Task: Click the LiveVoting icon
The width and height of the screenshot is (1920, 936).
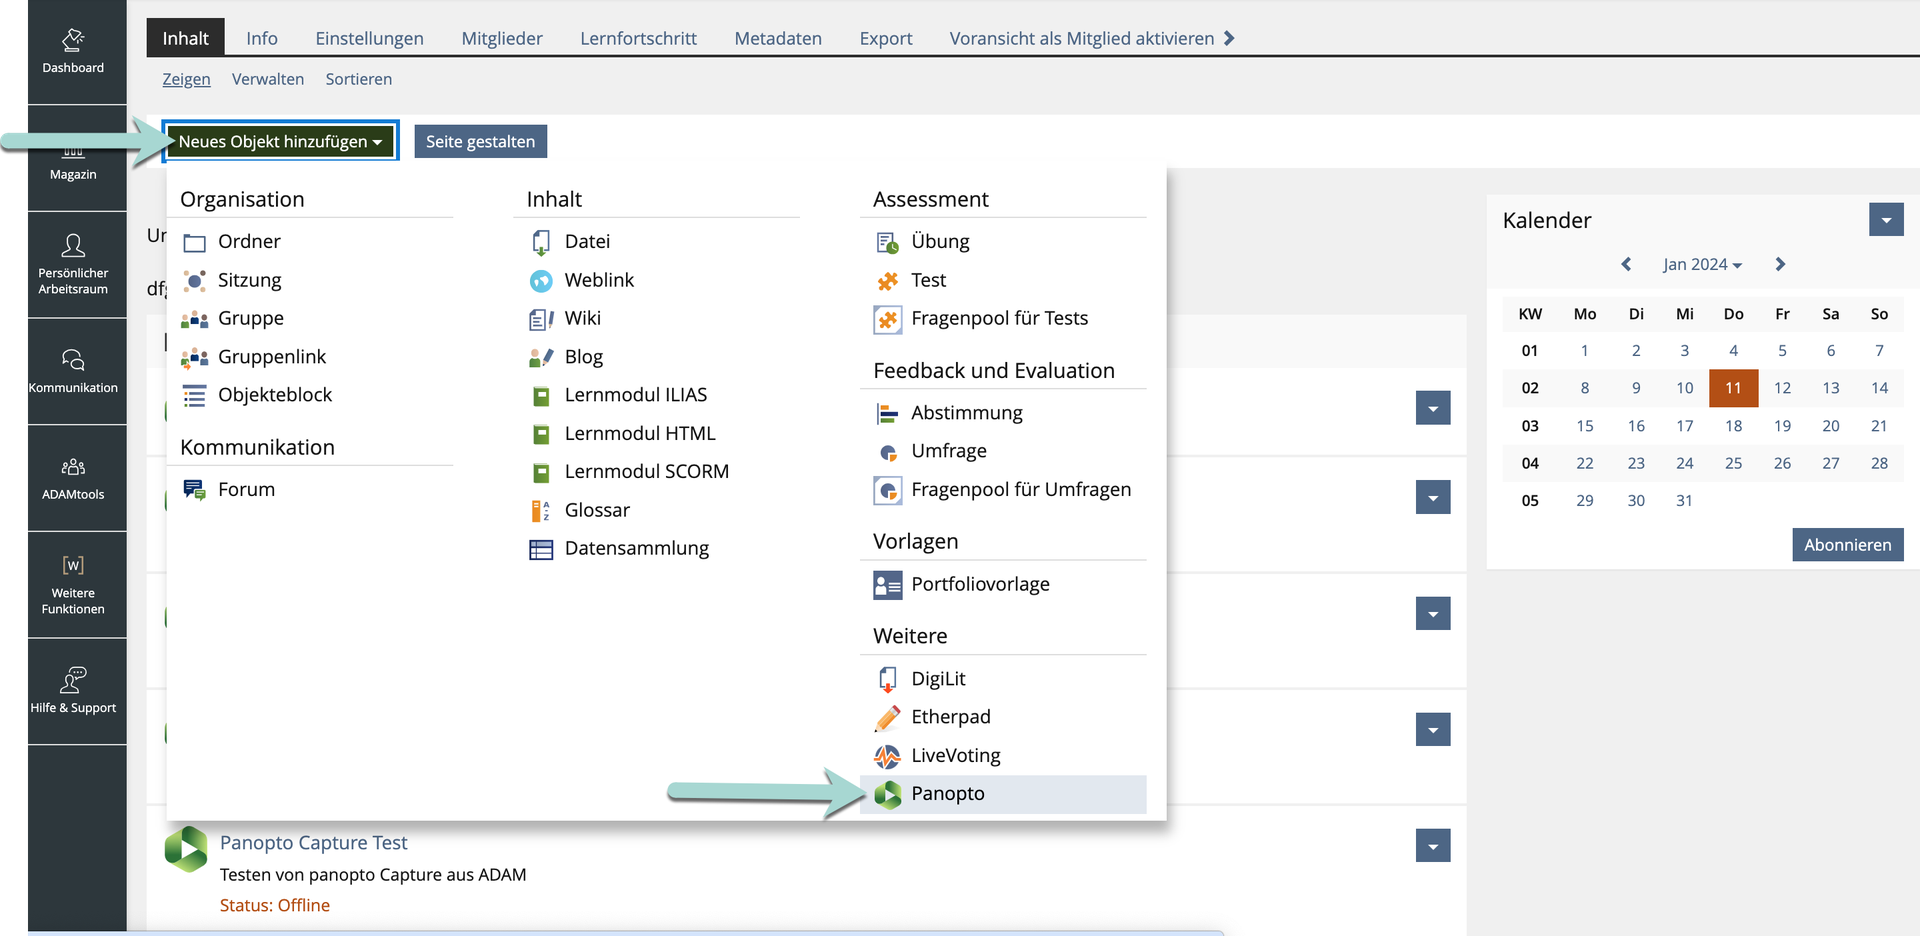Action: pyautogui.click(x=887, y=756)
